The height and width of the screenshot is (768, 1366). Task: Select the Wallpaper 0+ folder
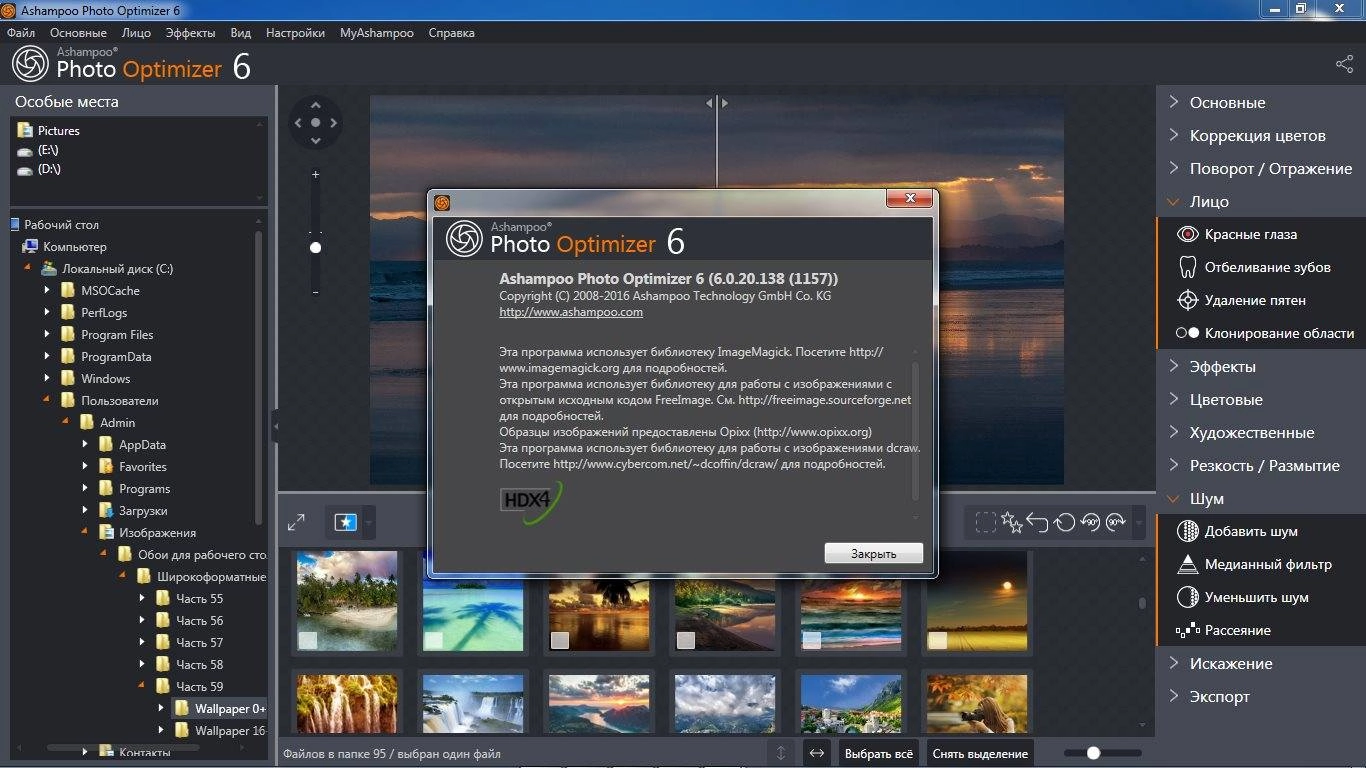pyautogui.click(x=221, y=708)
